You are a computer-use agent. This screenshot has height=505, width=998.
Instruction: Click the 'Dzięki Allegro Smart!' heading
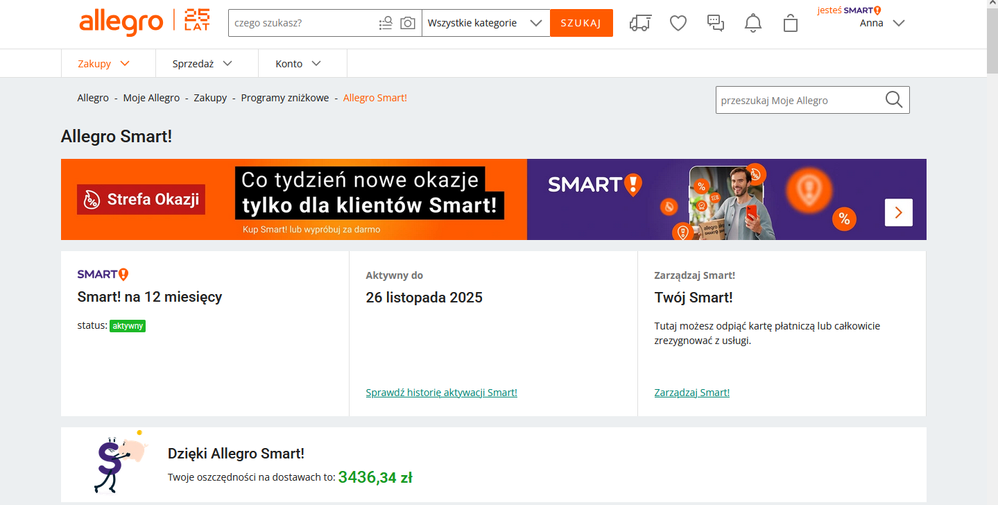(x=236, y=453)
